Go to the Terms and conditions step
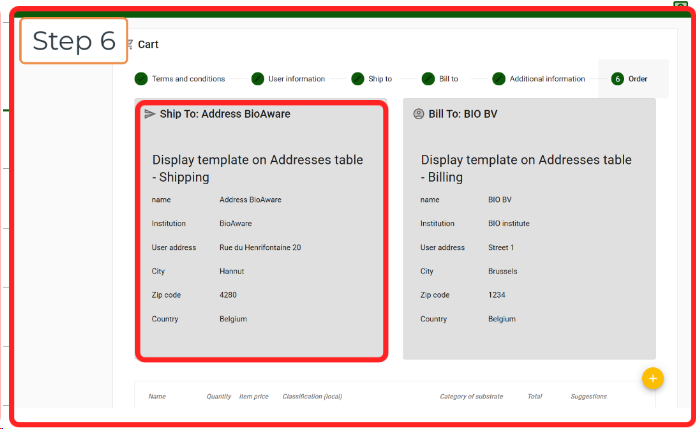Screen dimensions: 696x429 pos(141,78)
